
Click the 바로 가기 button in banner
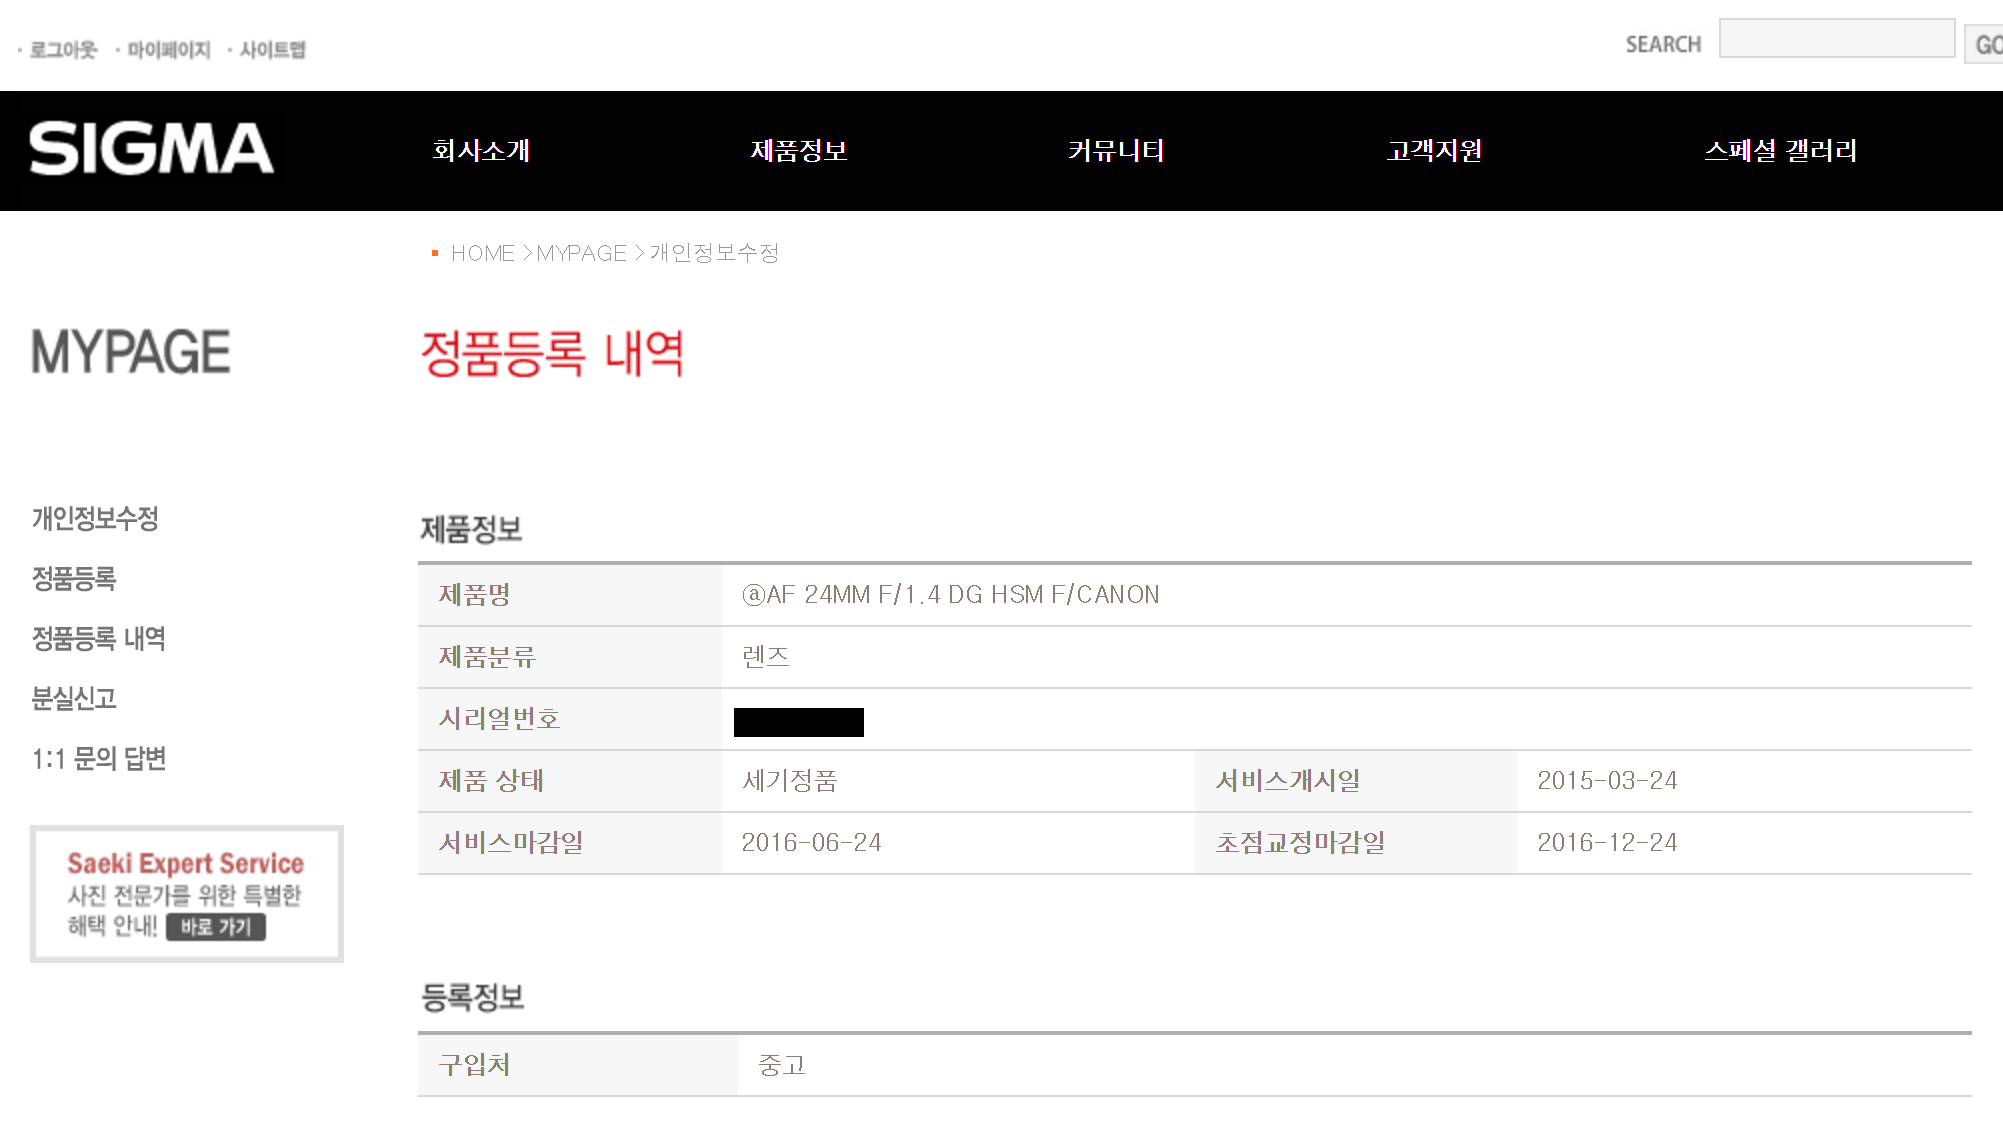click(x=216, y=927)
